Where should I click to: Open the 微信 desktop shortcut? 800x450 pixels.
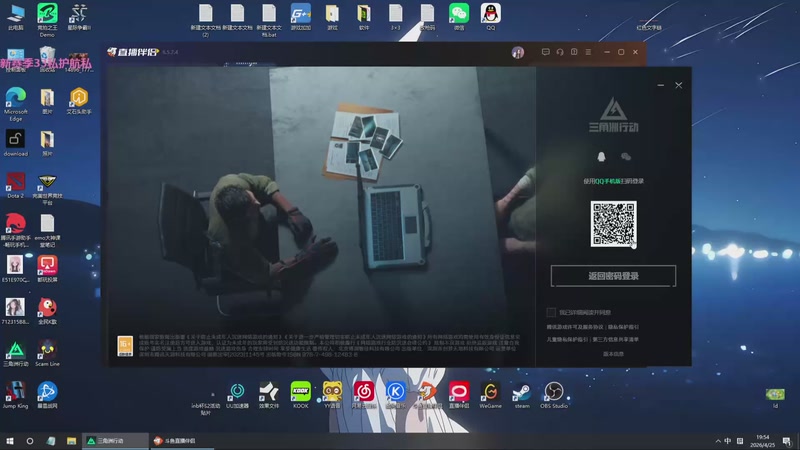[459, 17]
